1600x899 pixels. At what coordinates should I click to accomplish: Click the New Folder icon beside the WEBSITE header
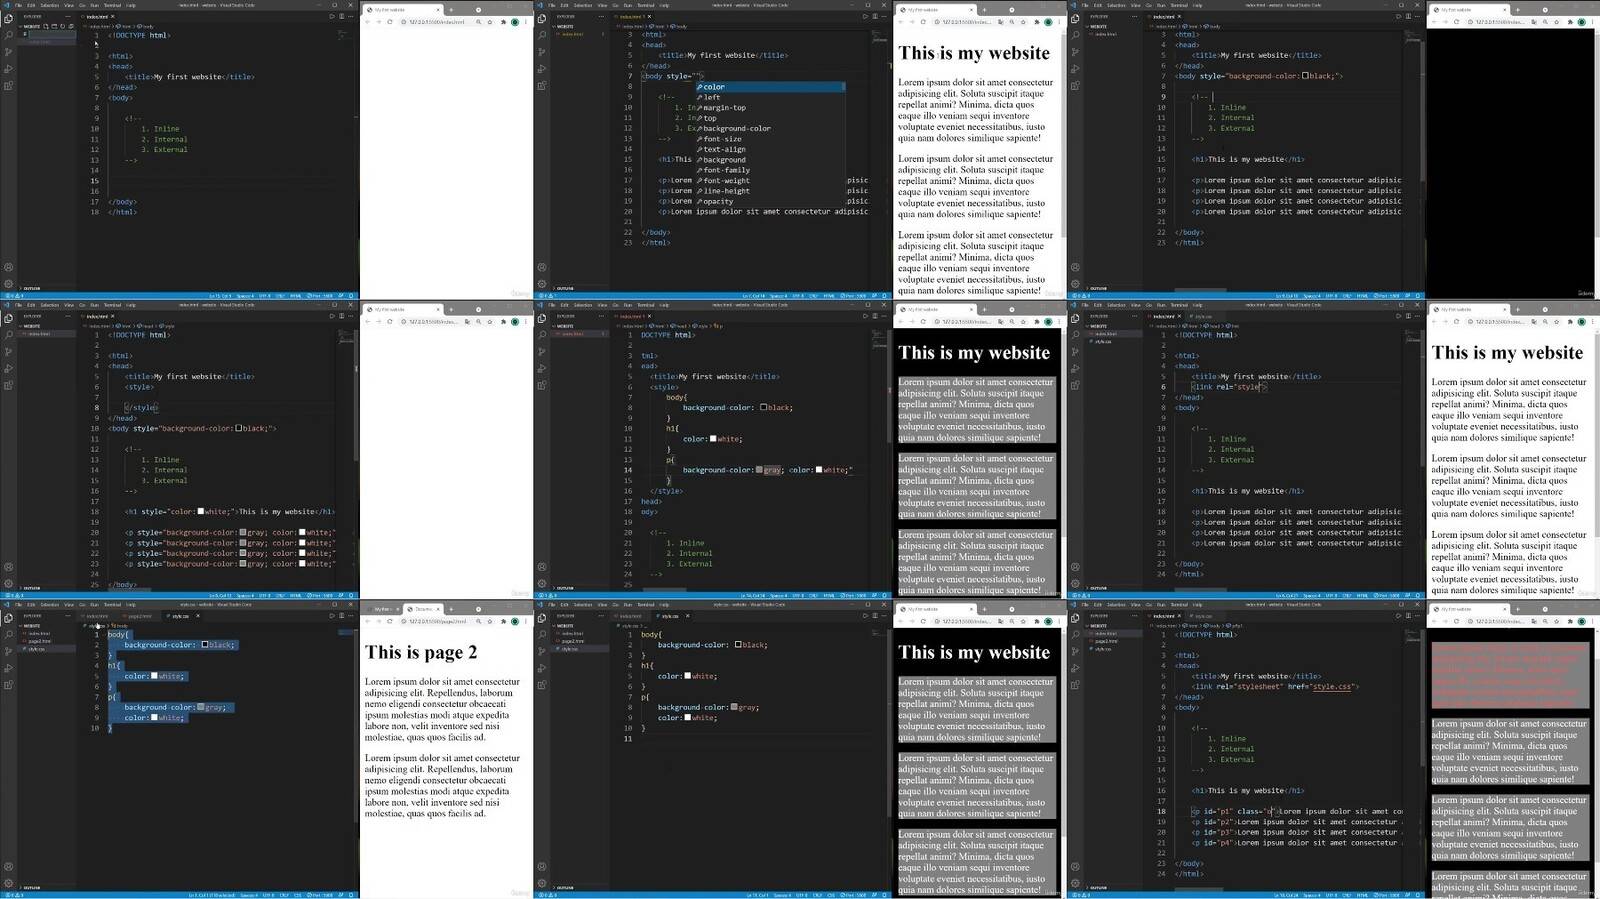[54, 26]
